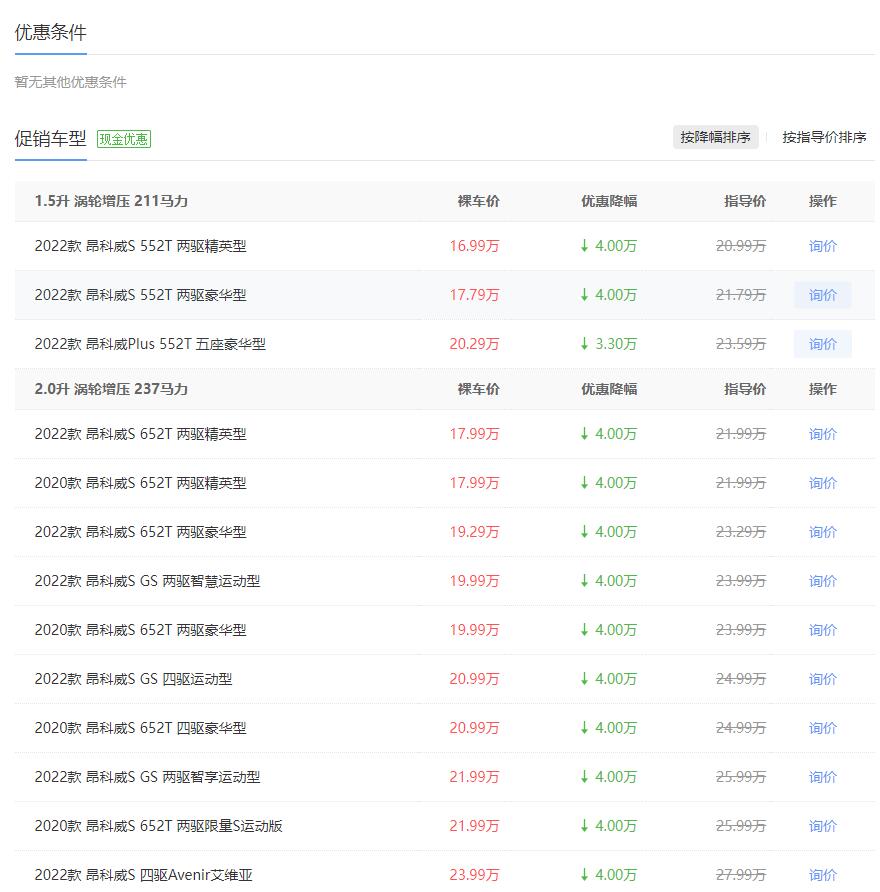Click 询价 for 四驱Avenir艾维亚
880x892 pixels.
point(823,874)
